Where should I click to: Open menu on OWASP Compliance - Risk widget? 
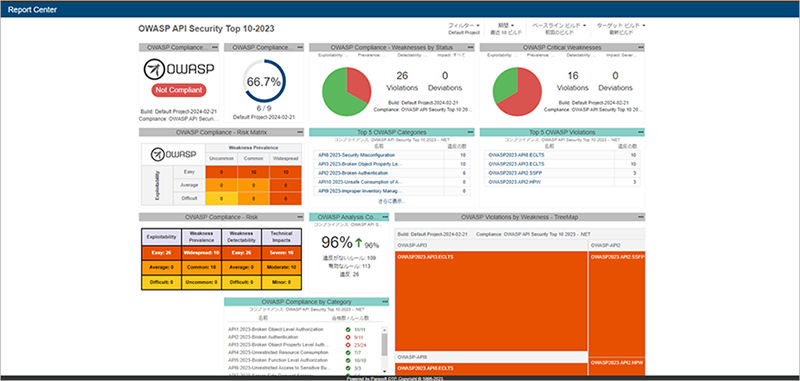(299, 217)
